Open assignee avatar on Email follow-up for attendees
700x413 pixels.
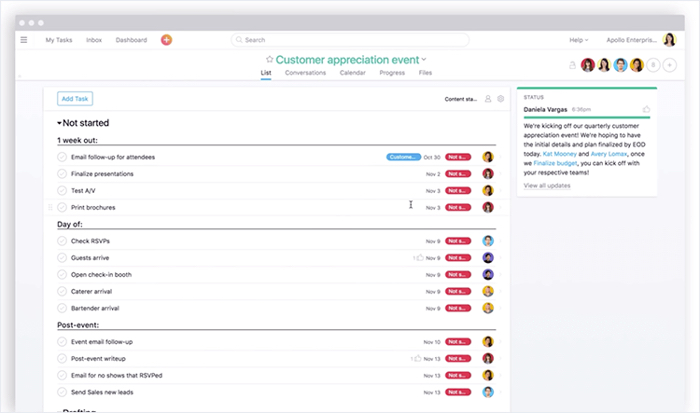coord(488,157)
